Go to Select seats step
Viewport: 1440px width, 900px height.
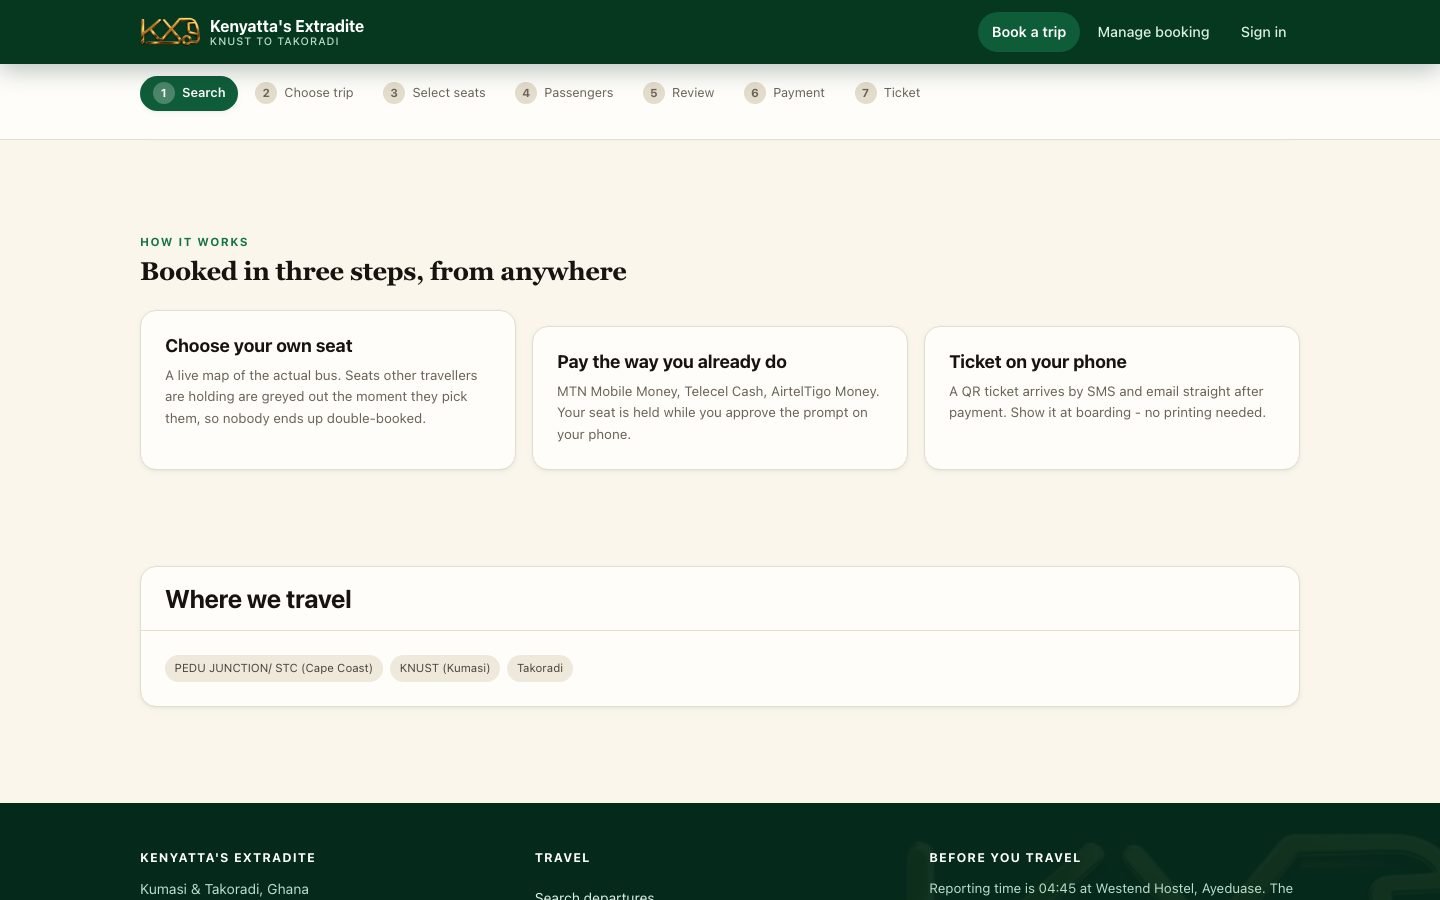pos(434,93)
